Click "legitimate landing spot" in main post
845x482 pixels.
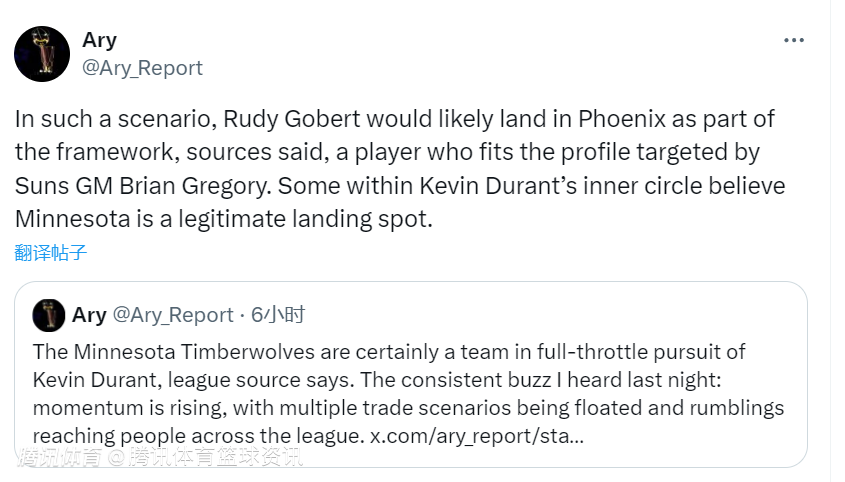(x=309, y=220)
